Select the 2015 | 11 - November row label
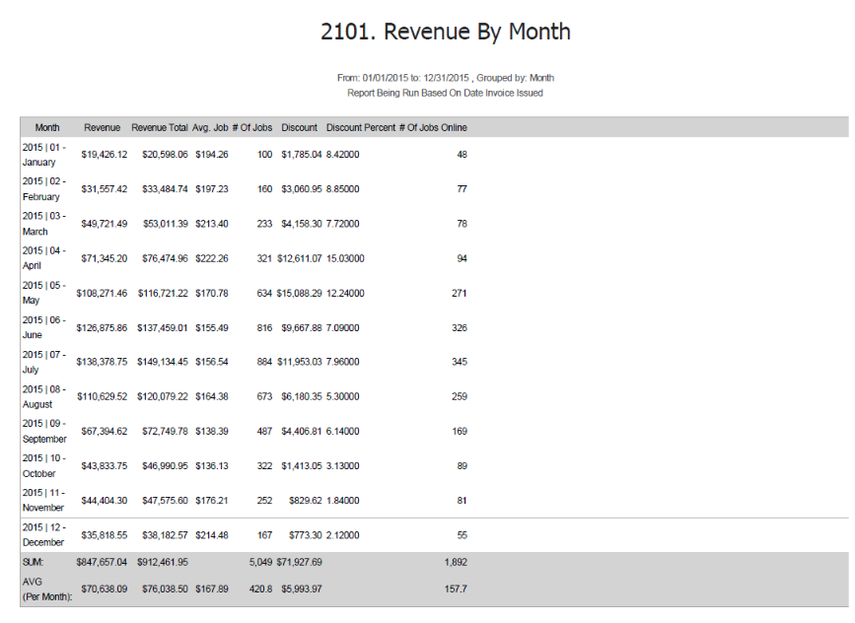855x623 pixels. click(44, 500)
